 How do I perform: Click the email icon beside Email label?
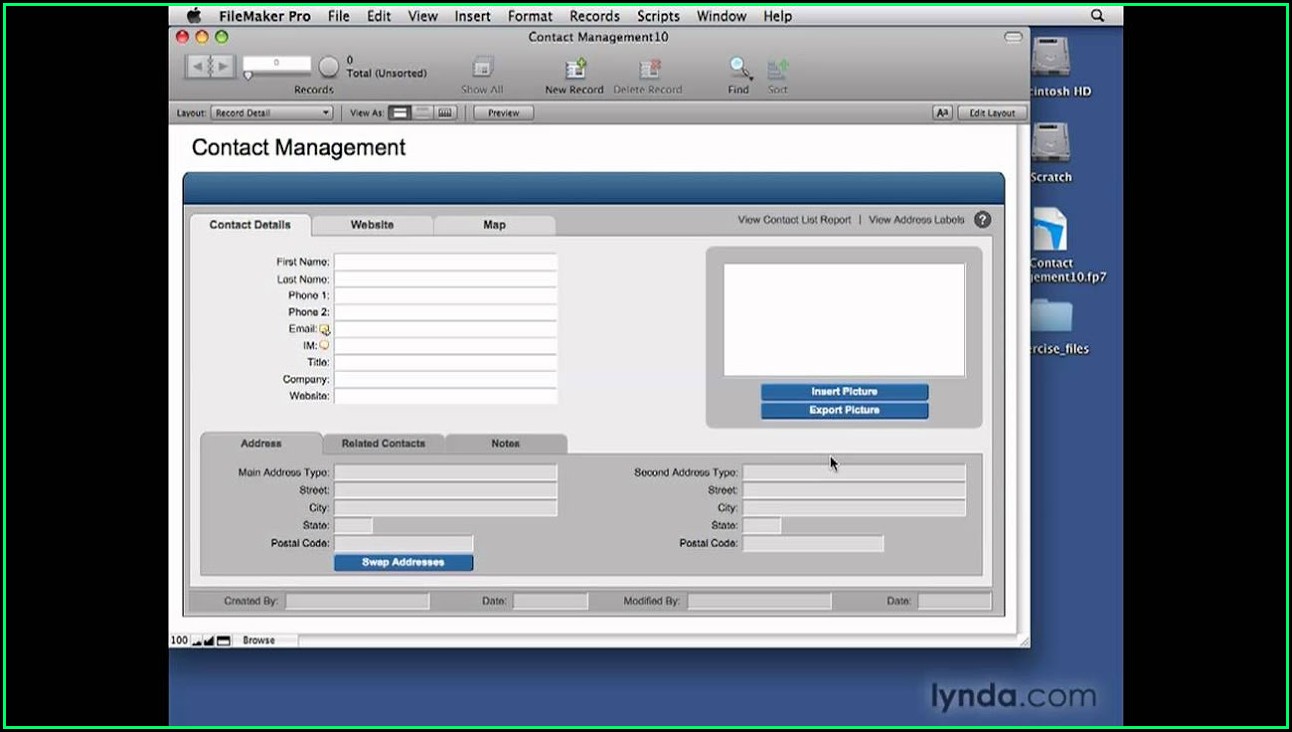pos(325,329)
